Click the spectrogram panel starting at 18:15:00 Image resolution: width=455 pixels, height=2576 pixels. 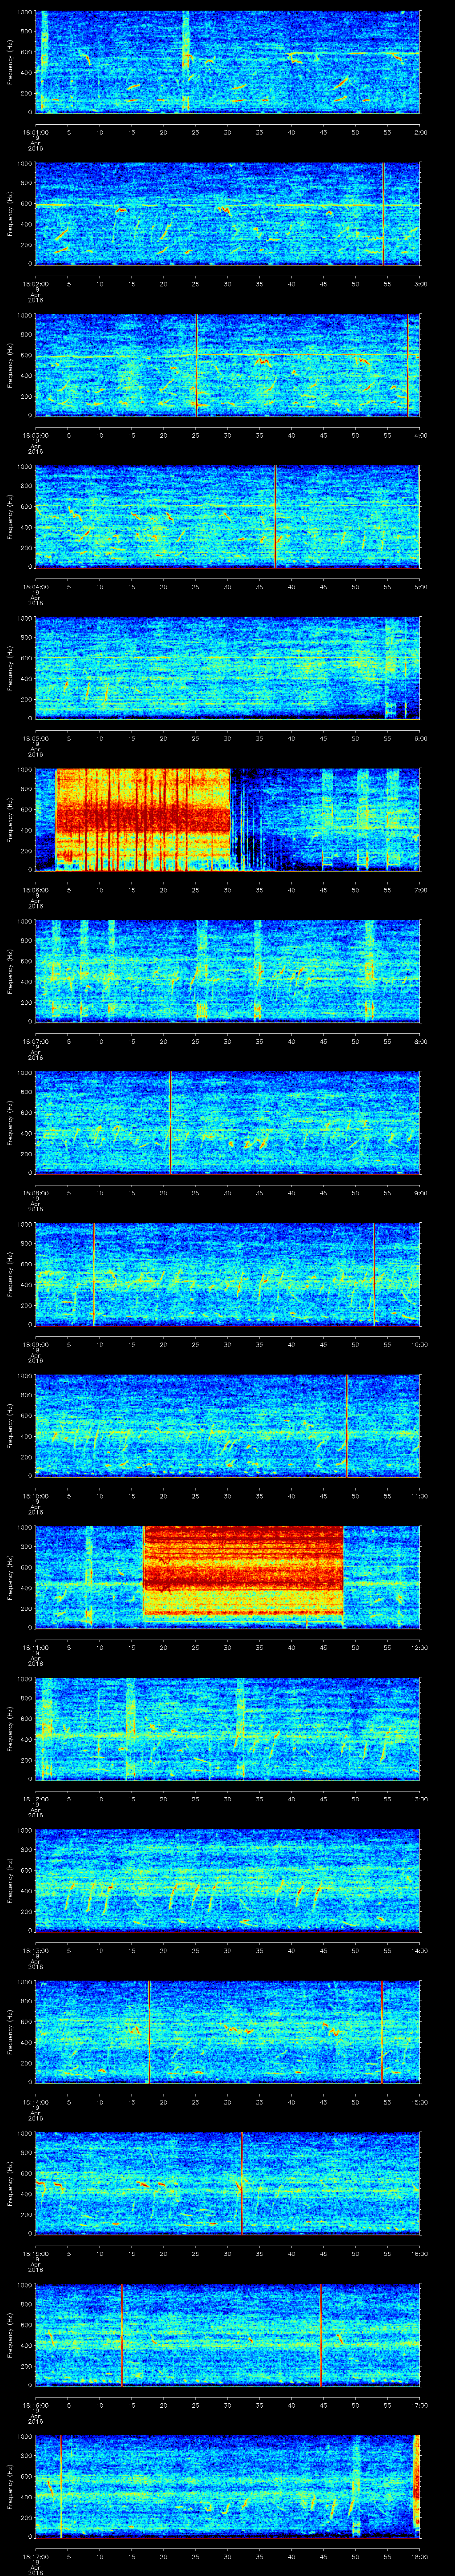coord(227,2183)
